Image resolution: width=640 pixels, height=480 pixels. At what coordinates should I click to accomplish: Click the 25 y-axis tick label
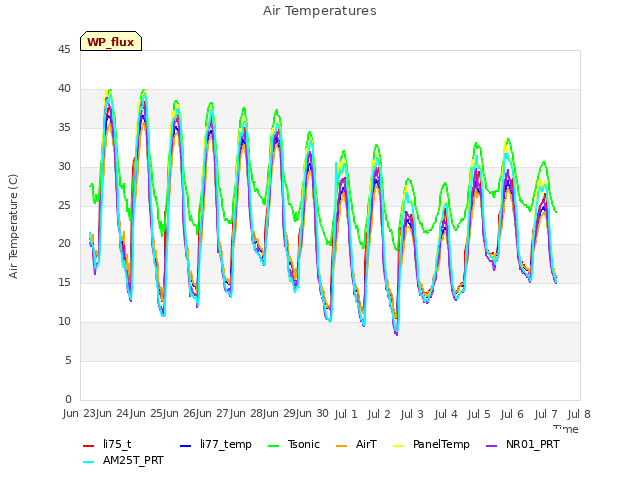(x=64, y=205)
